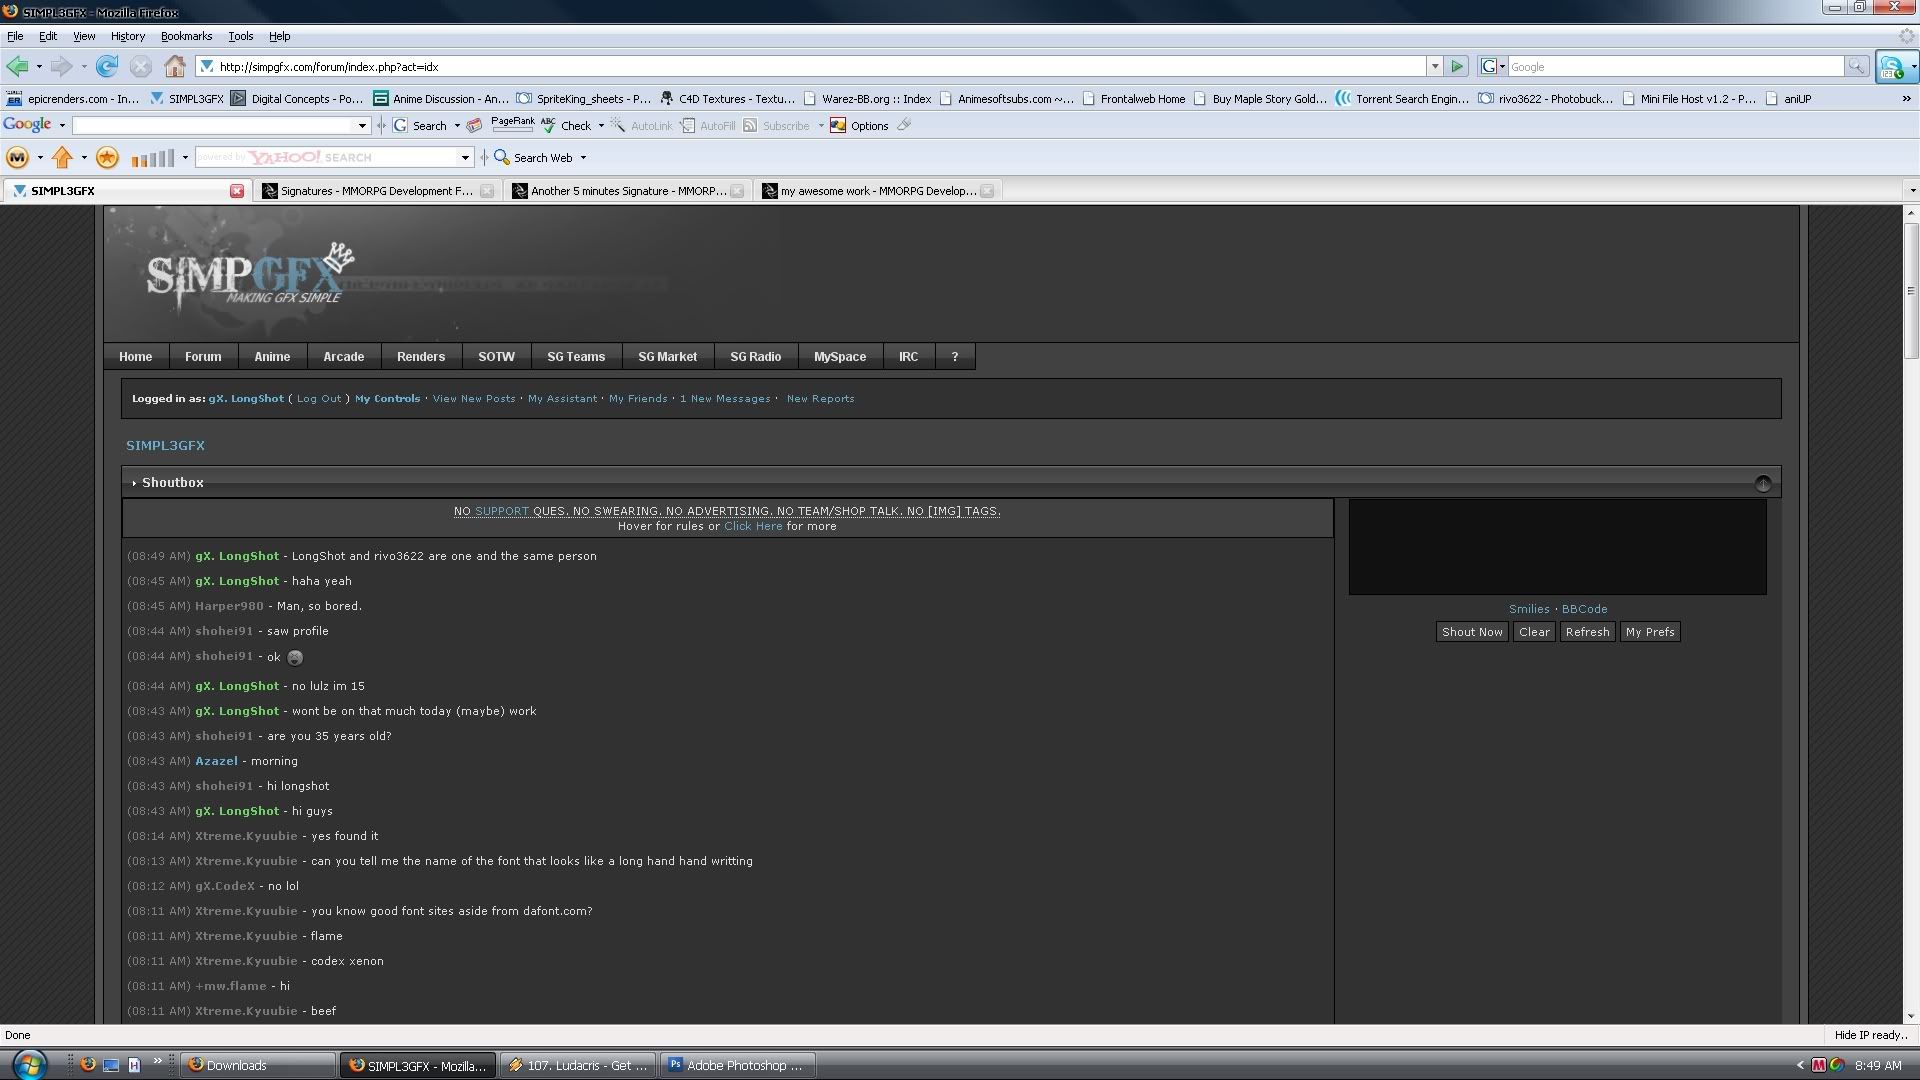Switch to Adobe Photoshop in the taskbar
This screenshot has width=1920, height=1080.
[x=738, y=1066]
